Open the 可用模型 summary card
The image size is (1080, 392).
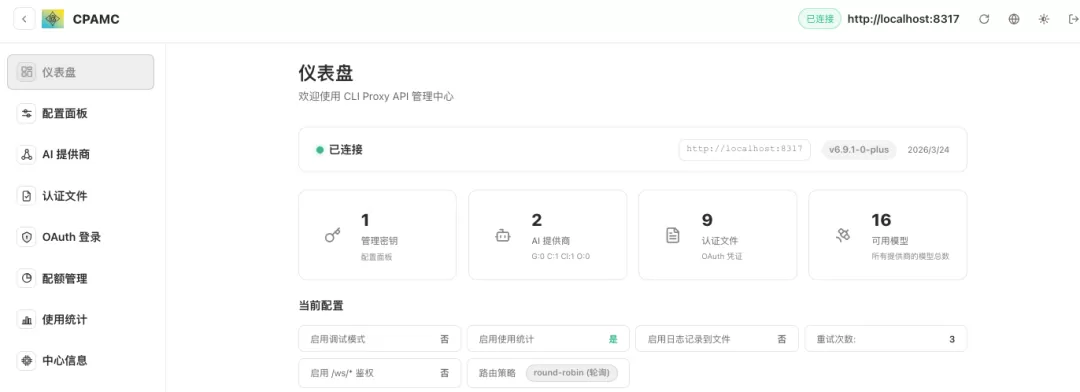[x=888, y=235]
